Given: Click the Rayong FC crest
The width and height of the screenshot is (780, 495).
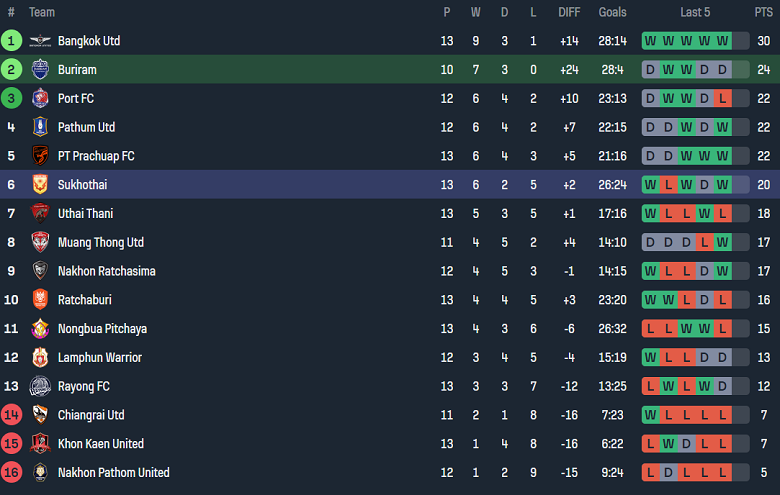Looking at the screenshot, I should tap(40, 387).
